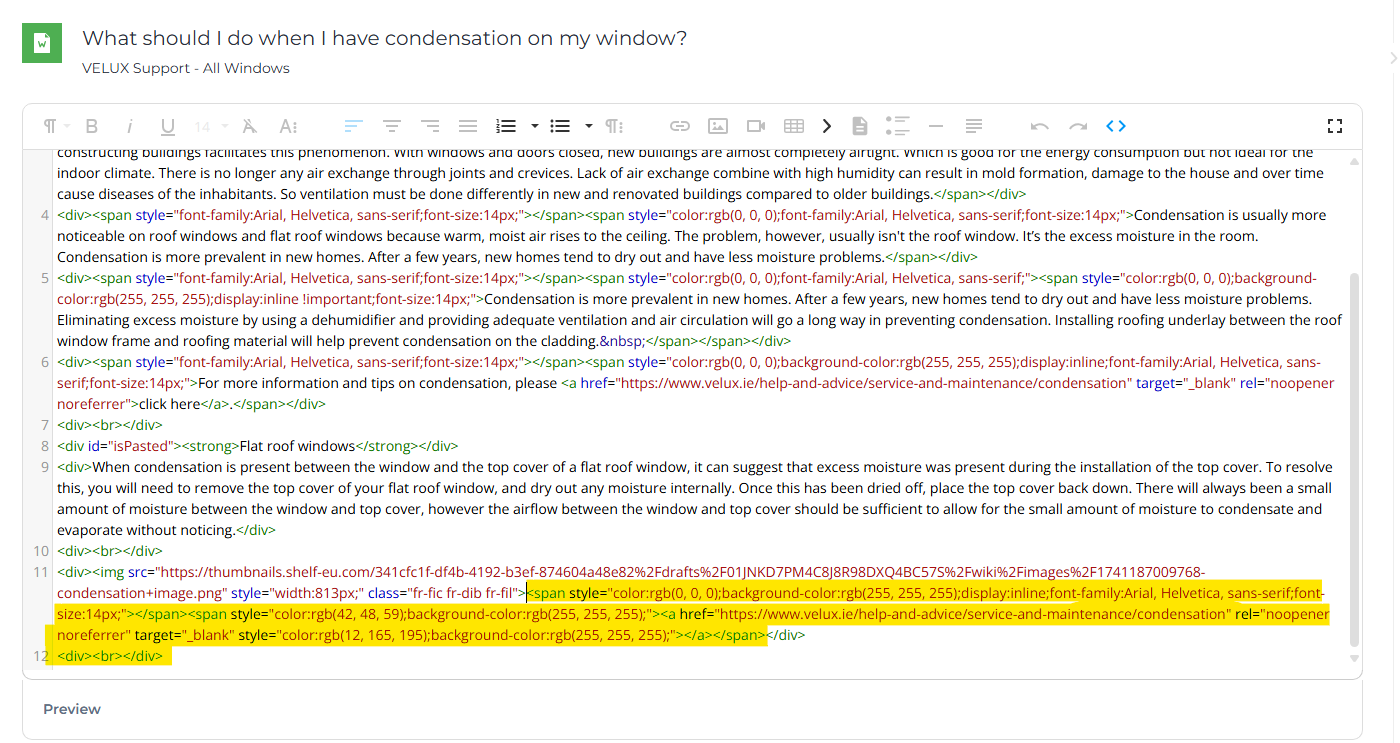Open ordered list style dropdown arrow
Viewport: 1400px width, 743px height.
[x=535, y=126]
